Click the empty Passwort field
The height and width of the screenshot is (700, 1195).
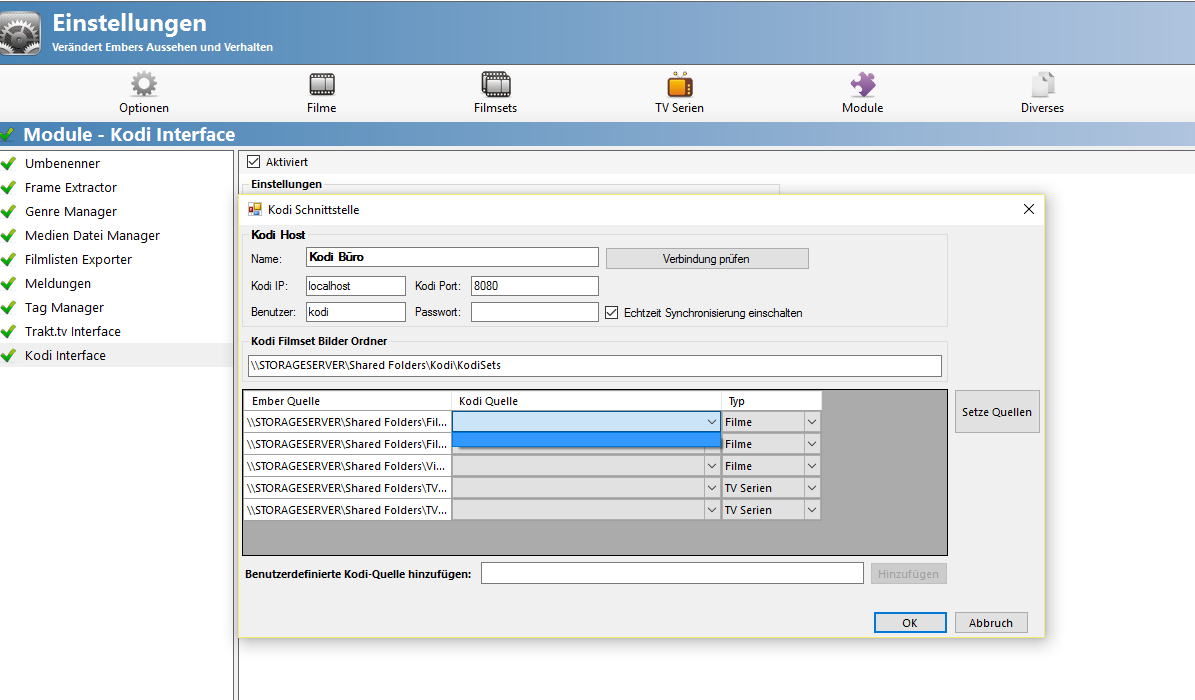(x=534, y=312)
